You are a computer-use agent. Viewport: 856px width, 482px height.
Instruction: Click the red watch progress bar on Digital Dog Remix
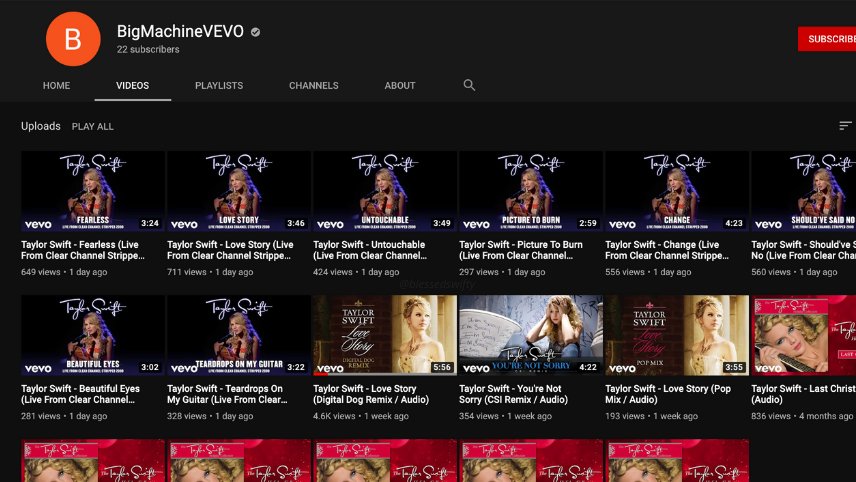(x=320, y=374)
